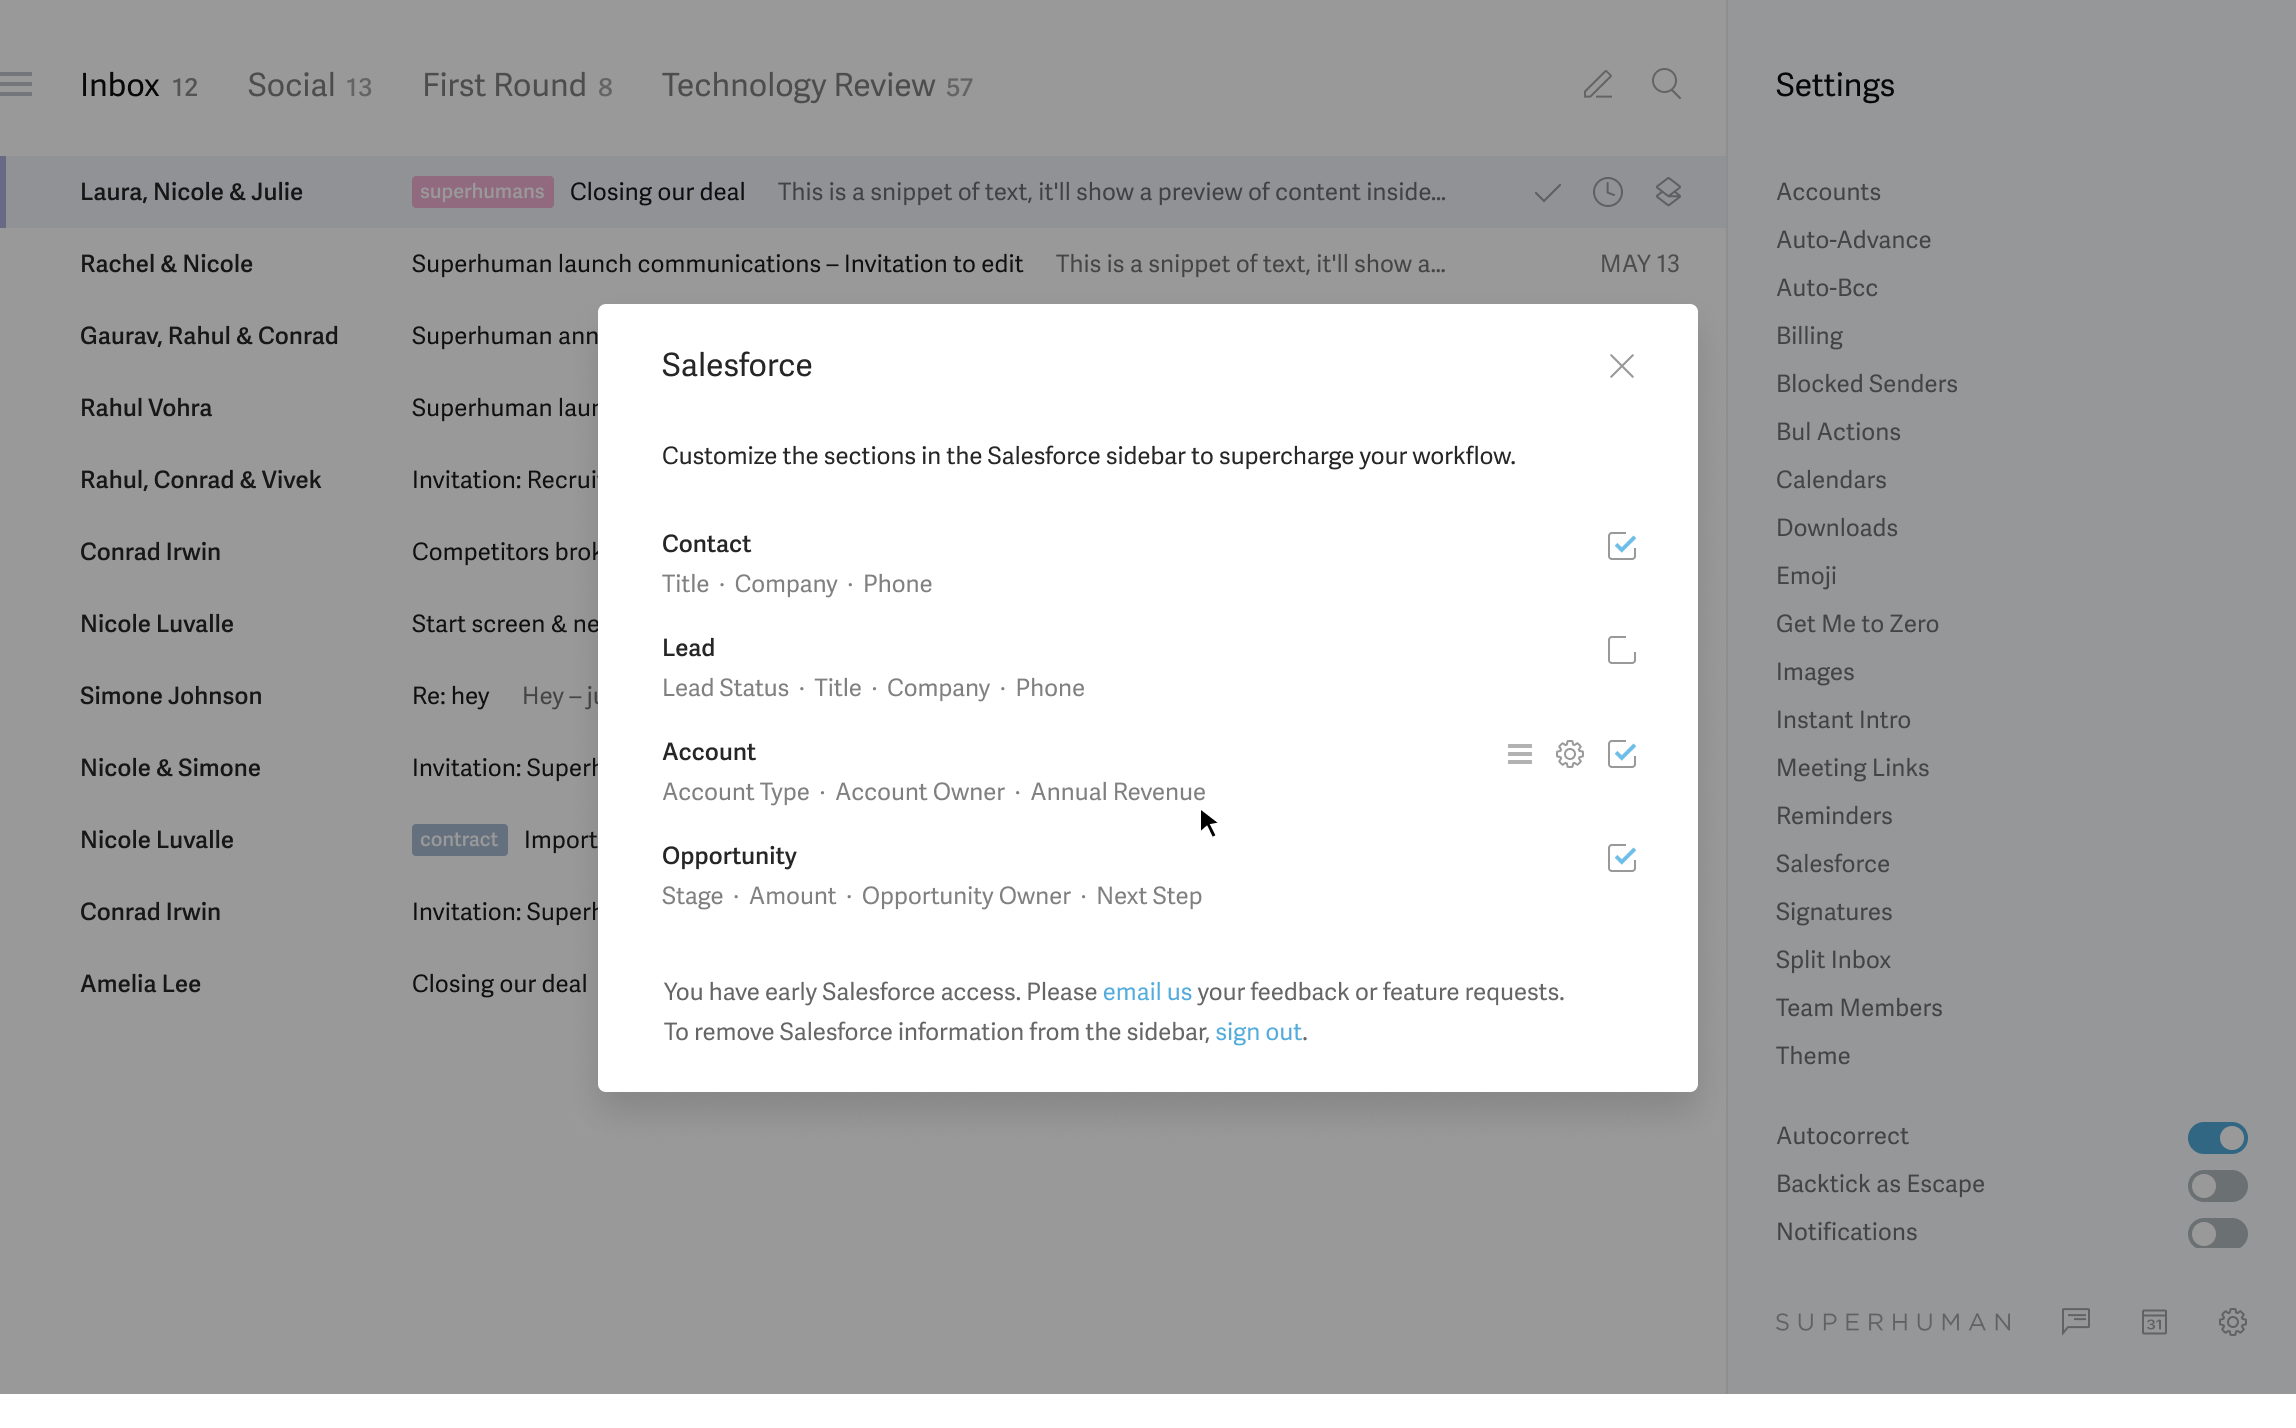Open the Rahul Vohra email
This screenshot has width=2296, height=1428.
pyautogui.click(x=300, y=408)
